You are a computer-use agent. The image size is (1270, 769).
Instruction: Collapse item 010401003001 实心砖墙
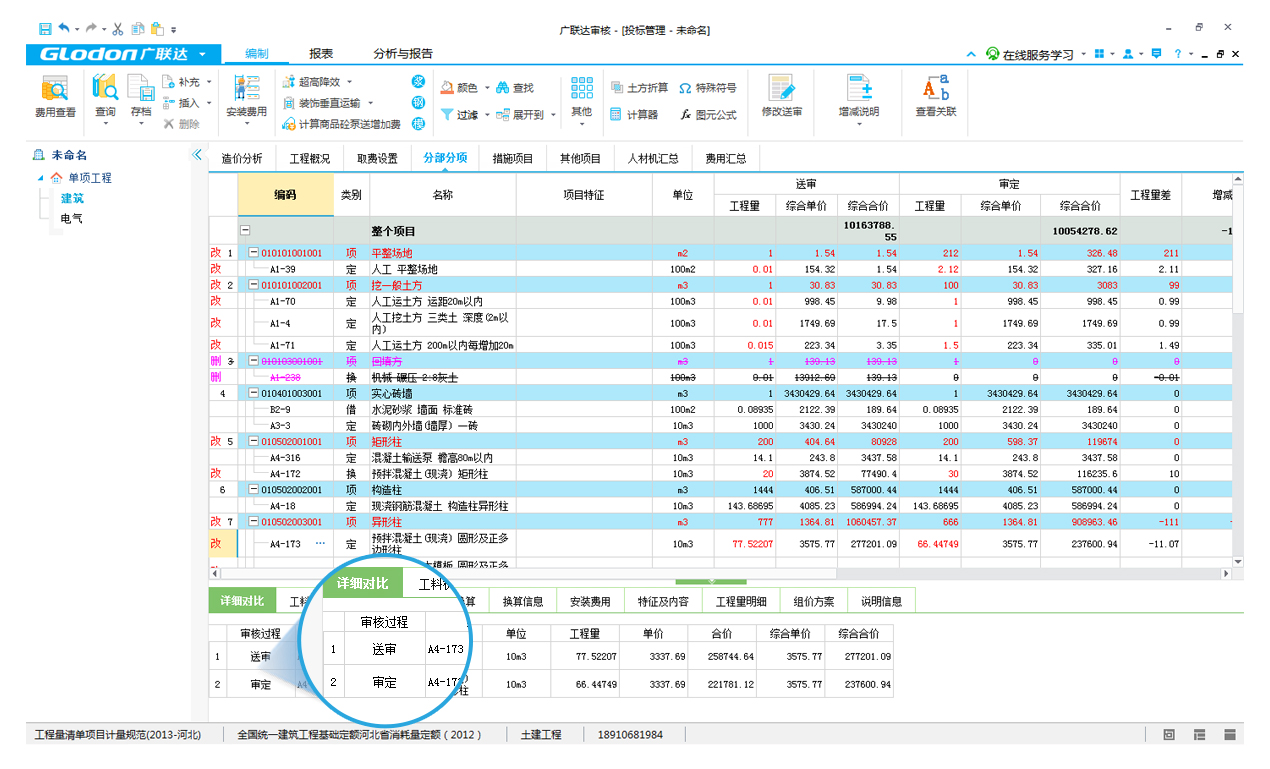(x=254, y=393)
